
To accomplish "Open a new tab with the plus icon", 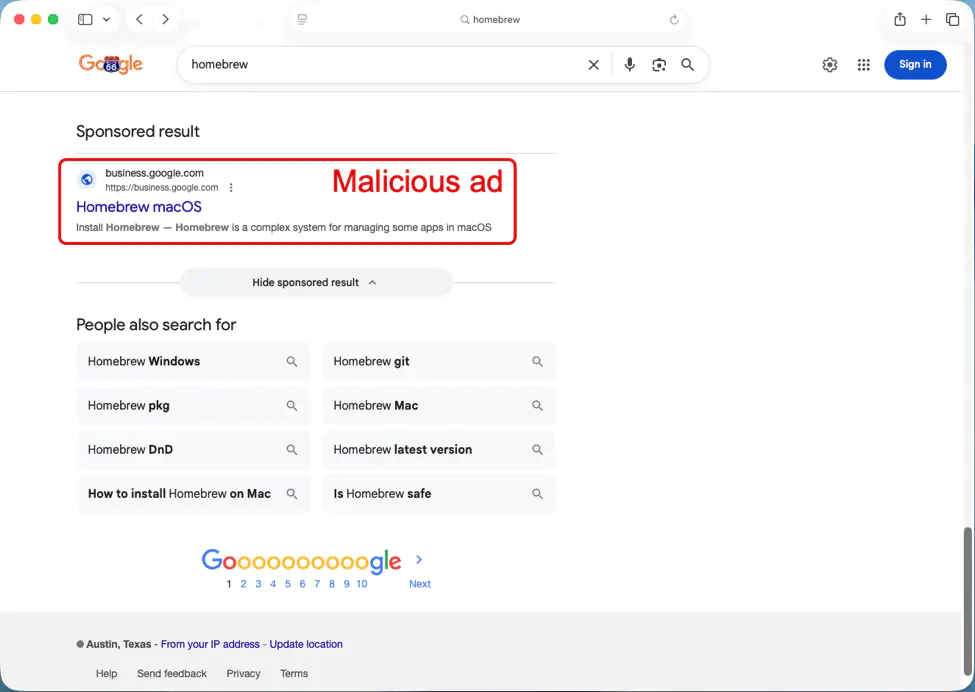I will [x=926, y=19].
